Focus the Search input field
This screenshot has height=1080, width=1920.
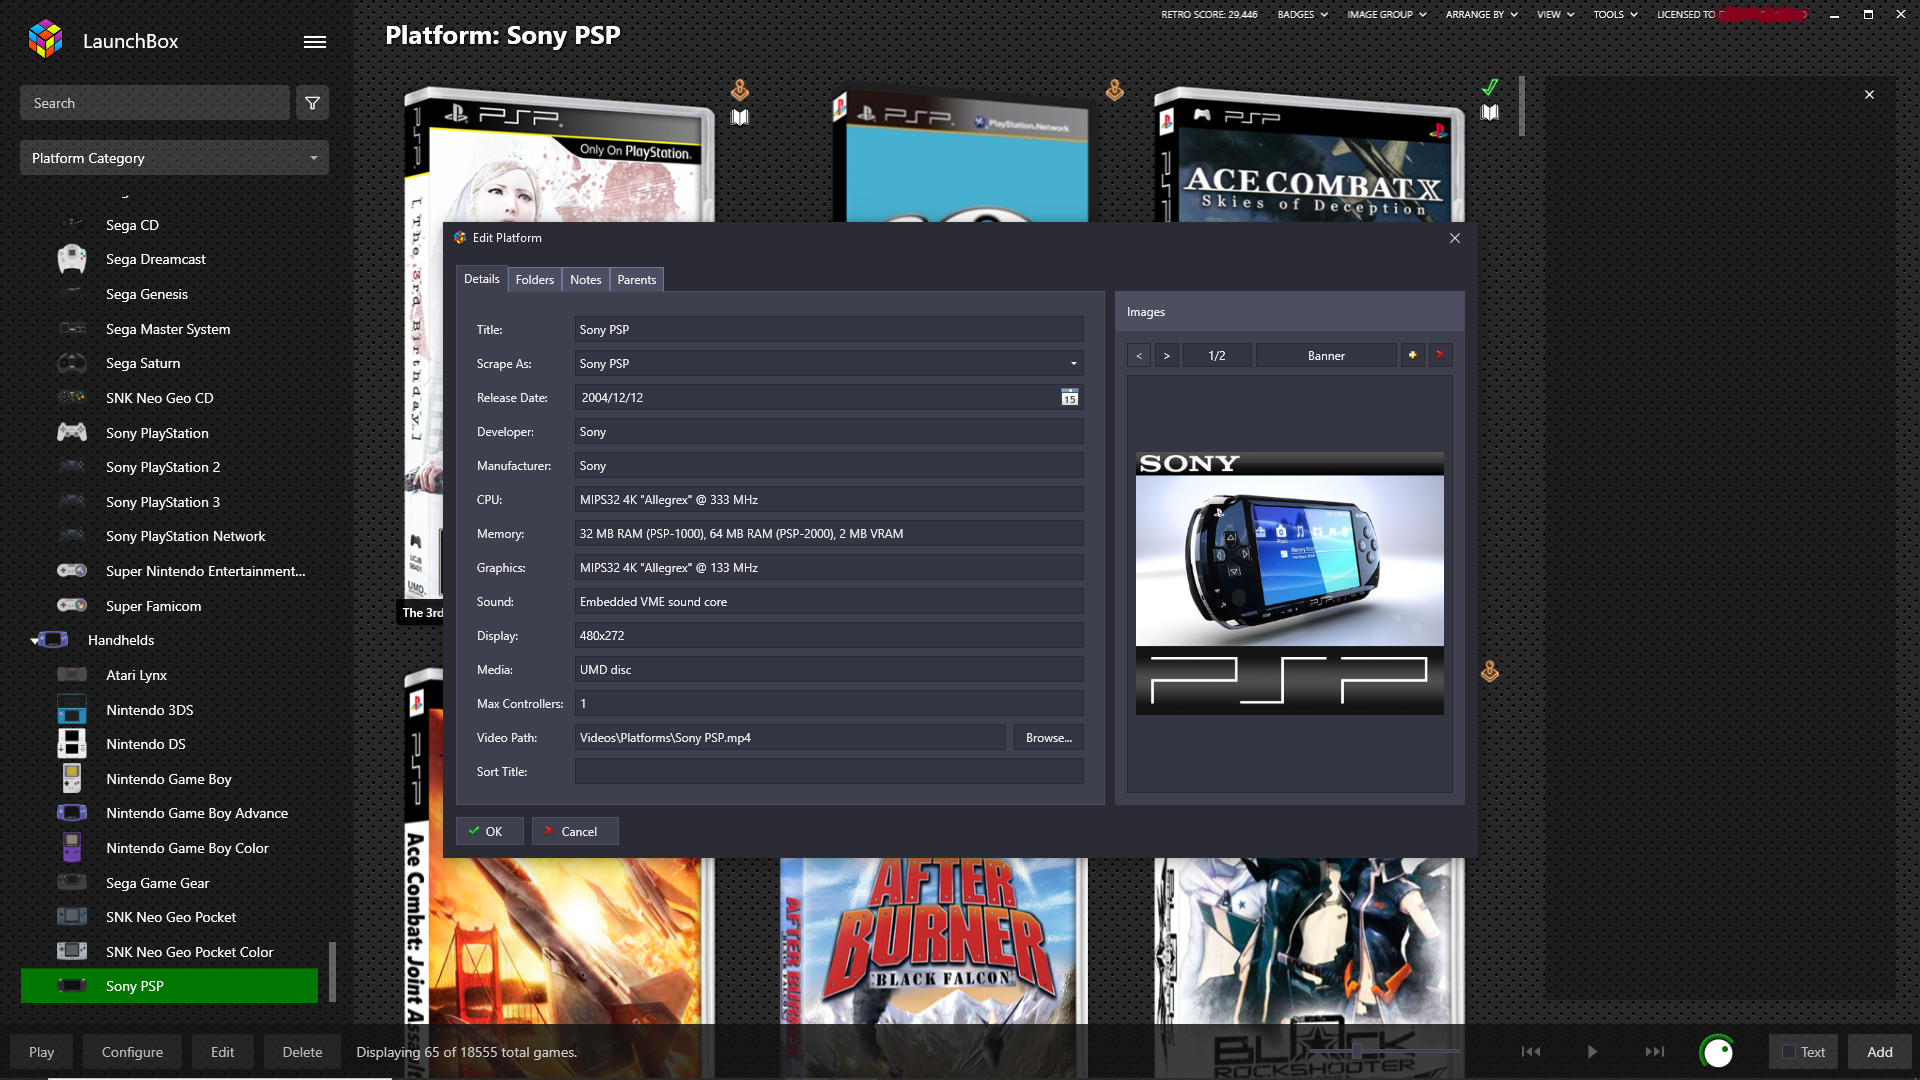[x=155, y=103]
